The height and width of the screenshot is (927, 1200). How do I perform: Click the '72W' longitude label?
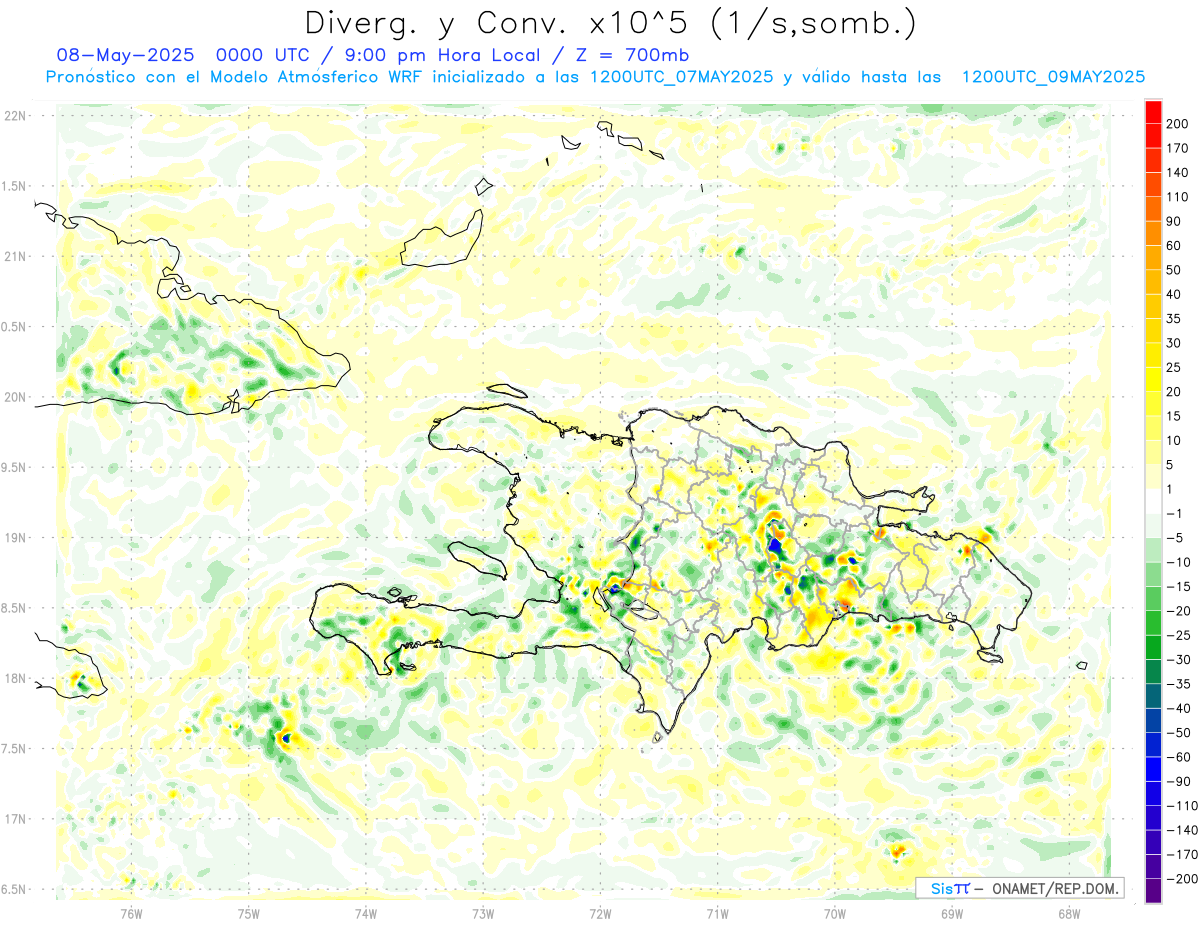600,914
